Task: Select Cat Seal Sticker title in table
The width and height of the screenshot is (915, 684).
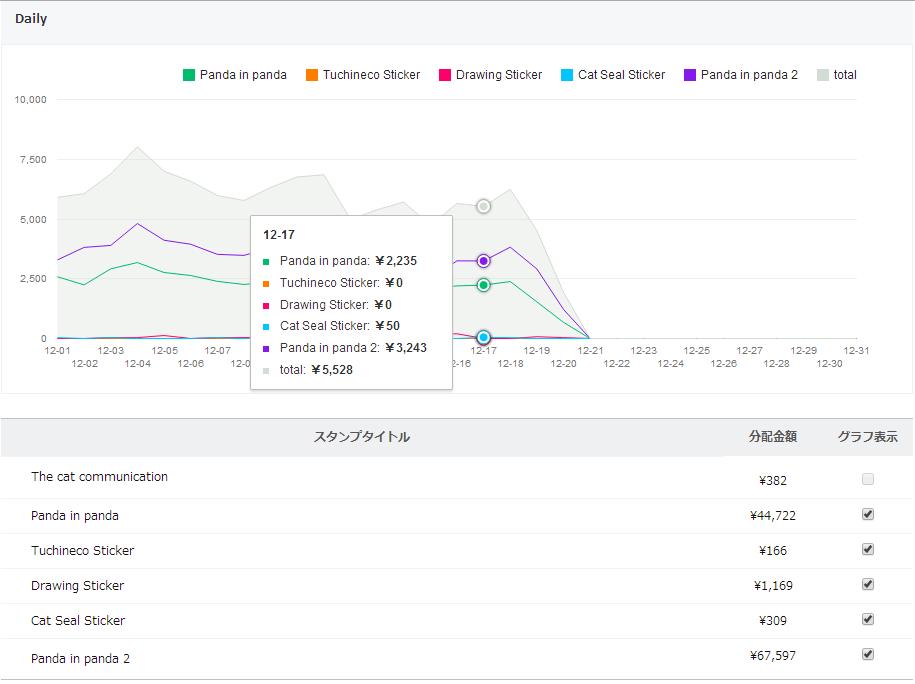Action: click(78, 621)
